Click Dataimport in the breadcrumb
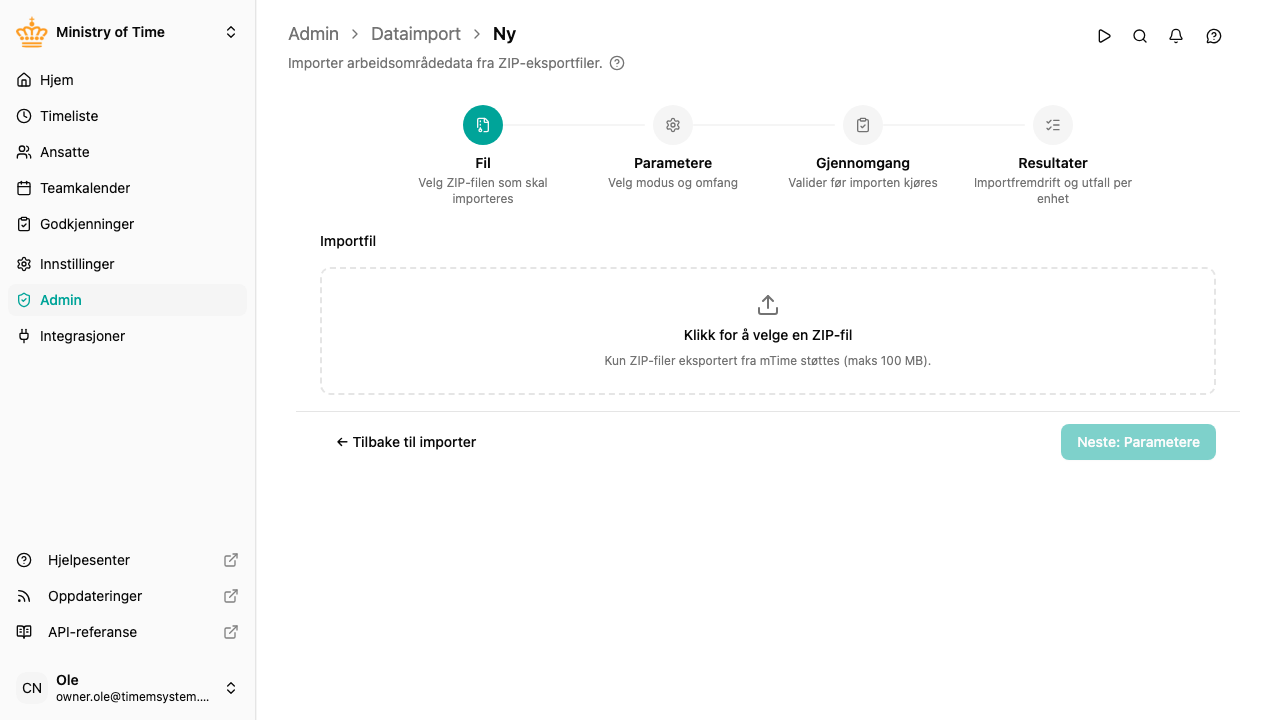 416,34
